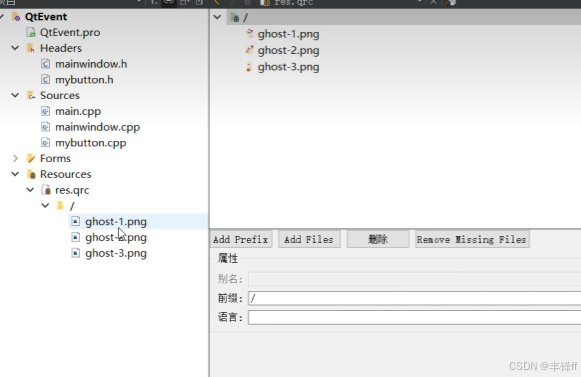Collapse the Resources node
Image resolution: width=581 pixels, height=377 pixels.
coord(15,174)
